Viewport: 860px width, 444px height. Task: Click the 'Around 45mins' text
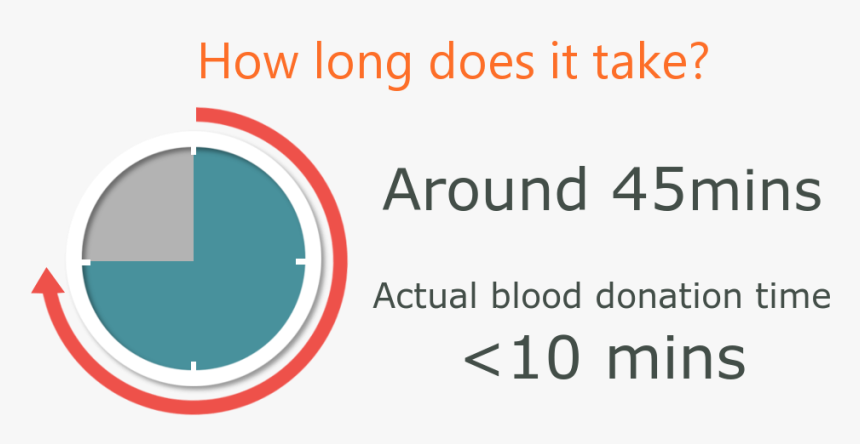(602, 190)
